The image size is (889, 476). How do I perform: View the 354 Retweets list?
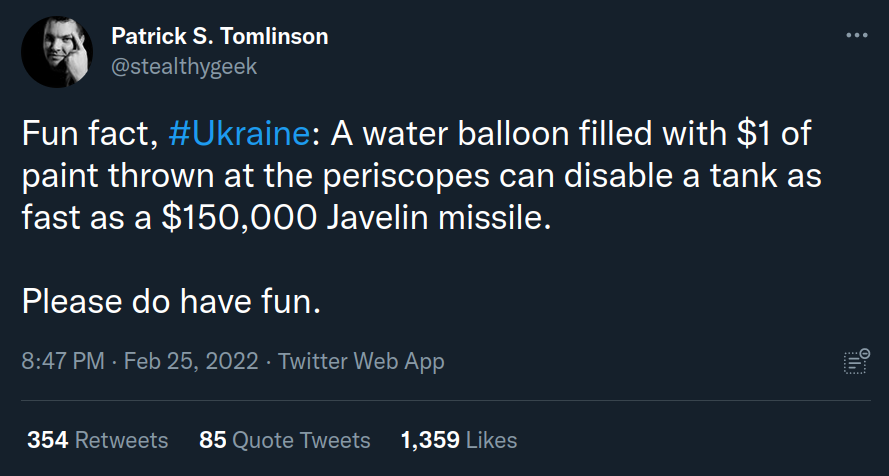pos(97,440)
